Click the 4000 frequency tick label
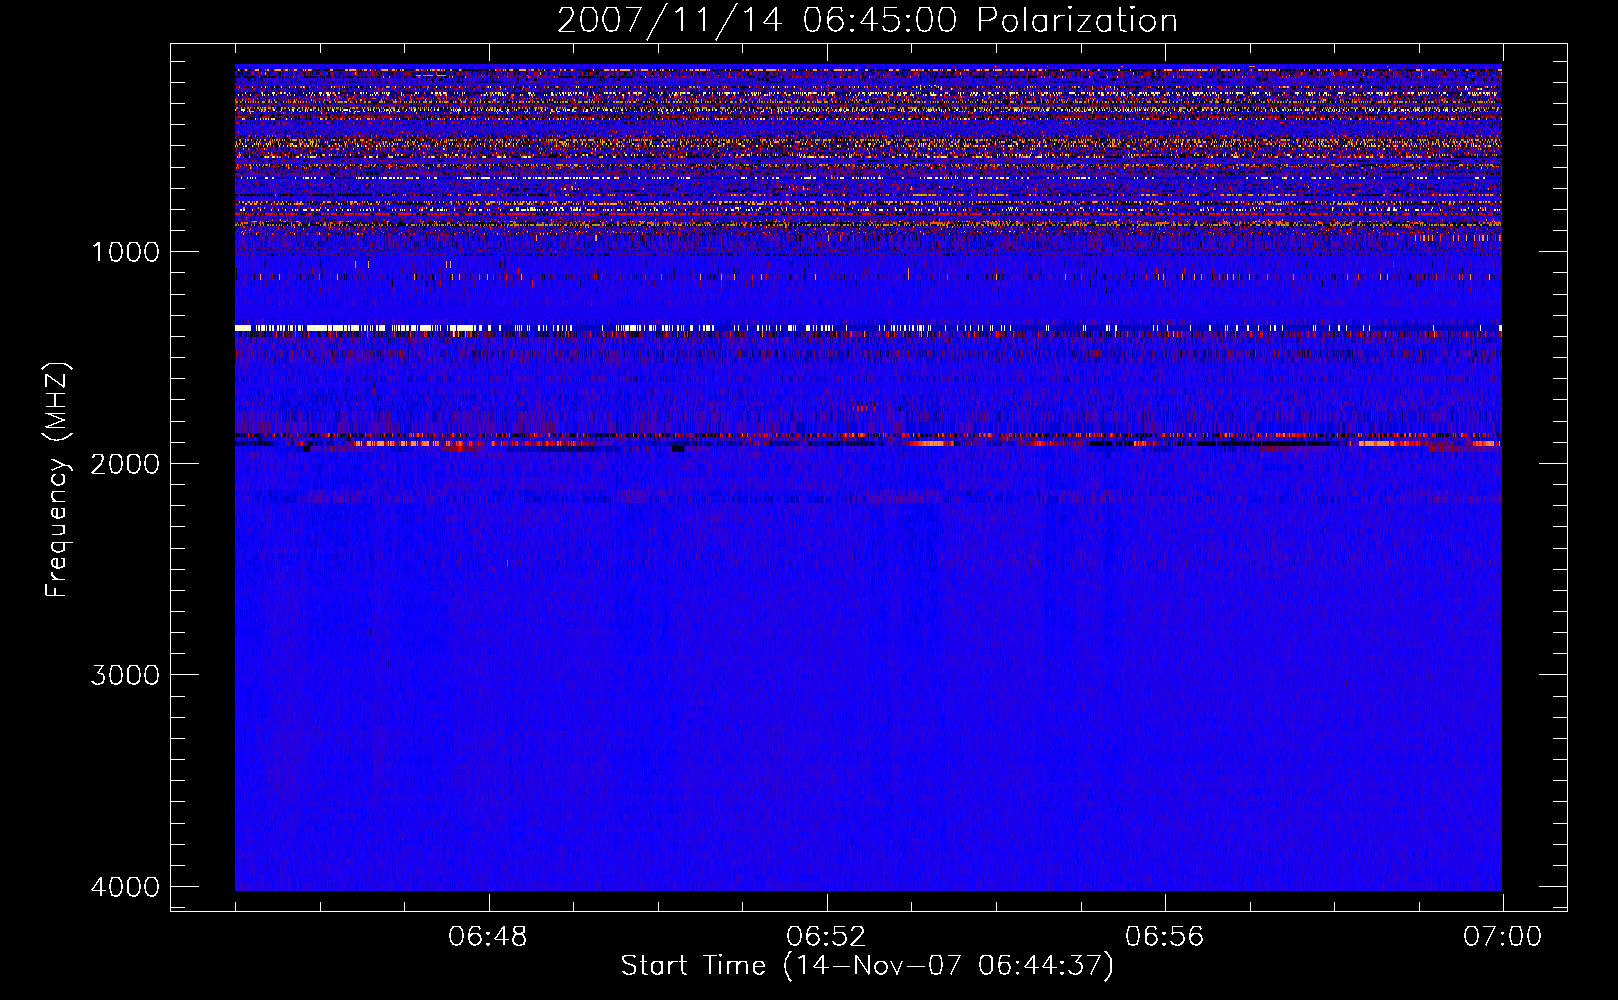The height and width of the screenshot is (1000, 1618). tap(125, 887)
